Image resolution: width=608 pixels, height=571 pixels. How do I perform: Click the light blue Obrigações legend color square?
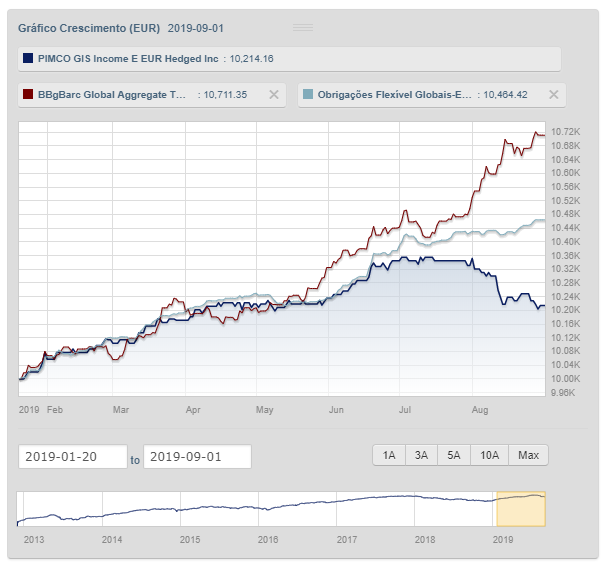pyautogui.click(x=308, y=95)
